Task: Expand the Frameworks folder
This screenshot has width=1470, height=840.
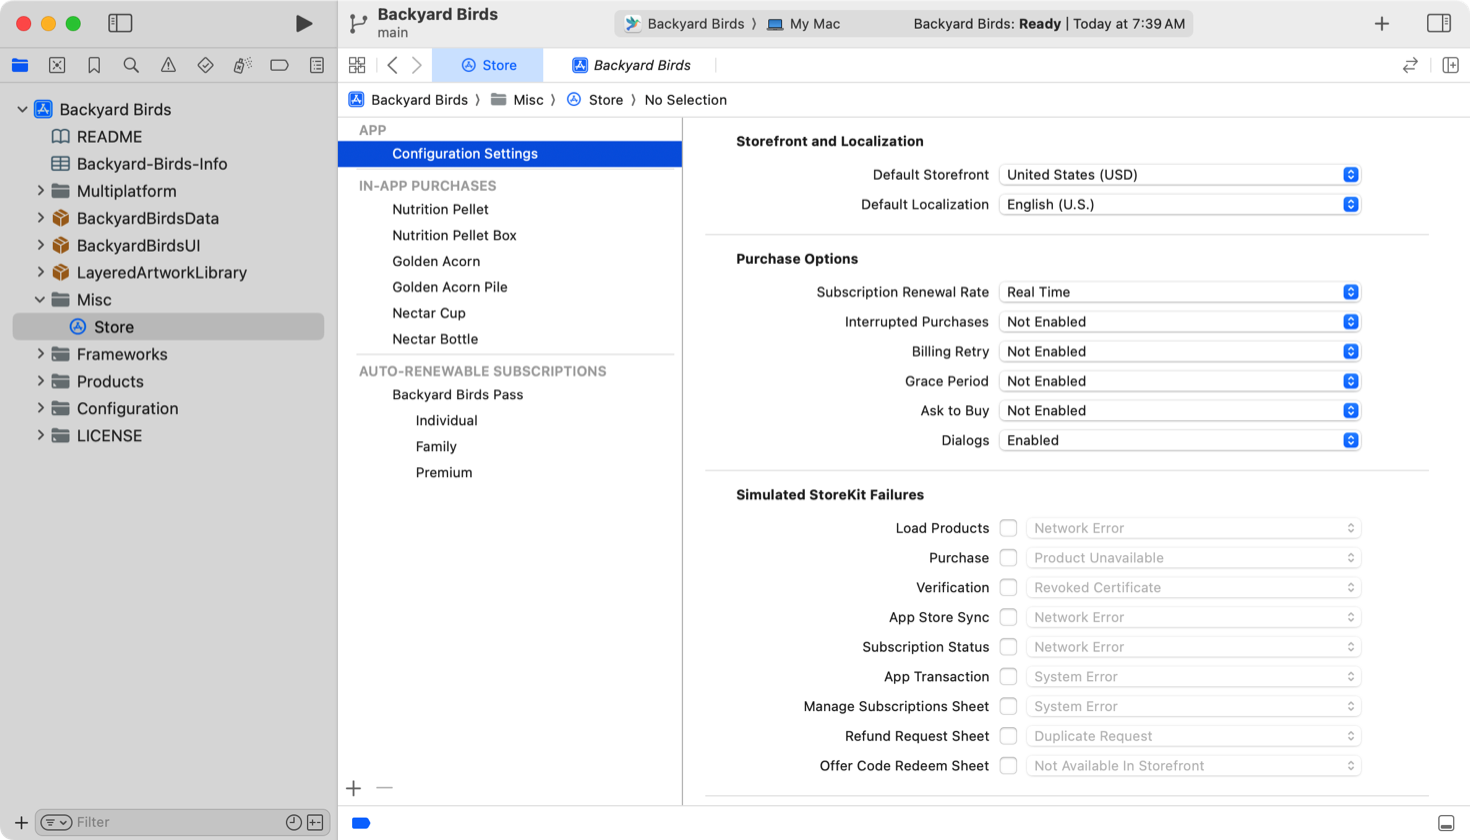Action: click(41, 354)
